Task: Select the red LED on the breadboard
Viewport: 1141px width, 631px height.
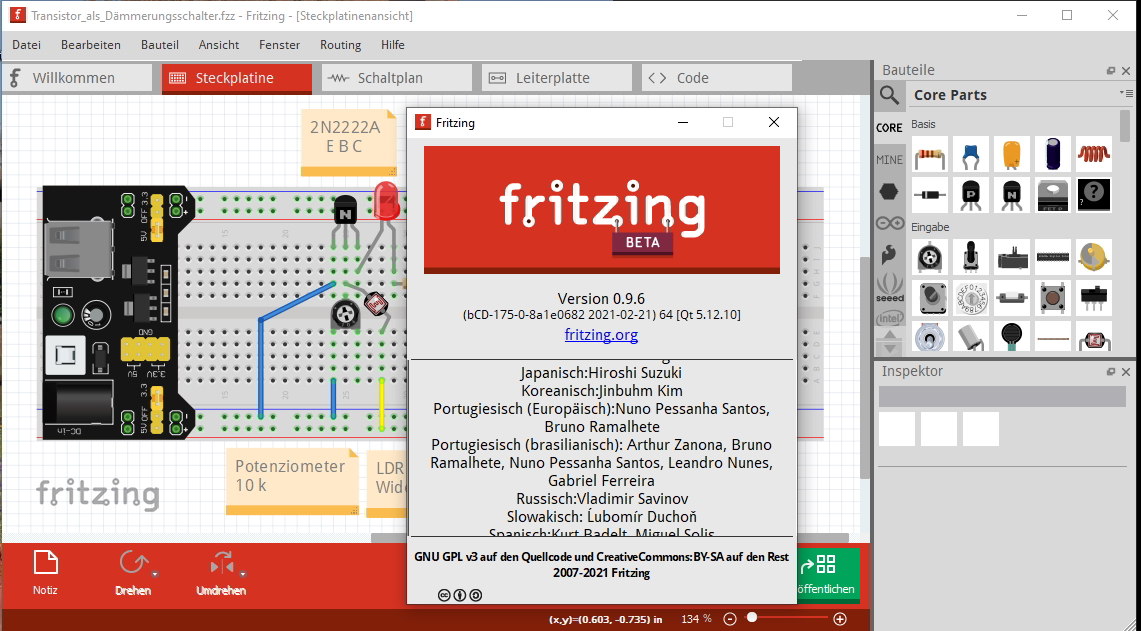Action: pyautogui.click(x=386, y=202)
